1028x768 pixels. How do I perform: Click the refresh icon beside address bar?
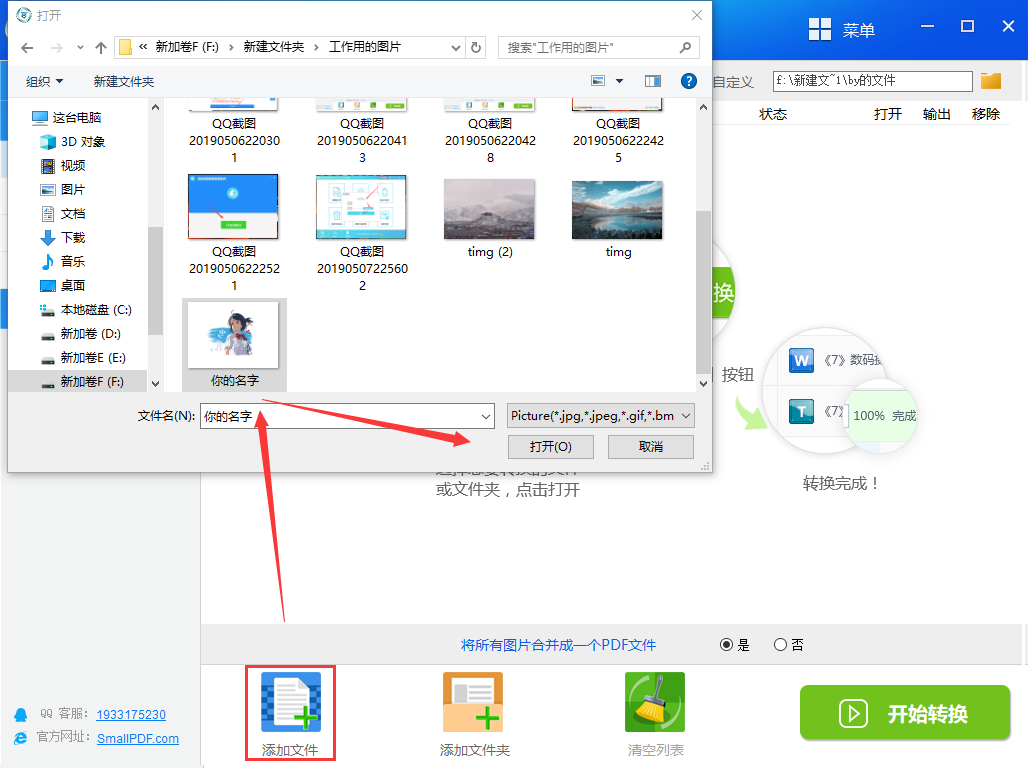click(x=476, y=47)
